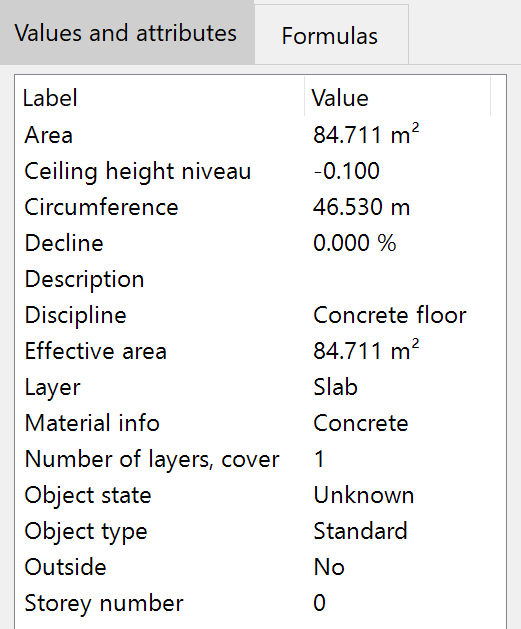Select the Values and attributes tab

127,32
